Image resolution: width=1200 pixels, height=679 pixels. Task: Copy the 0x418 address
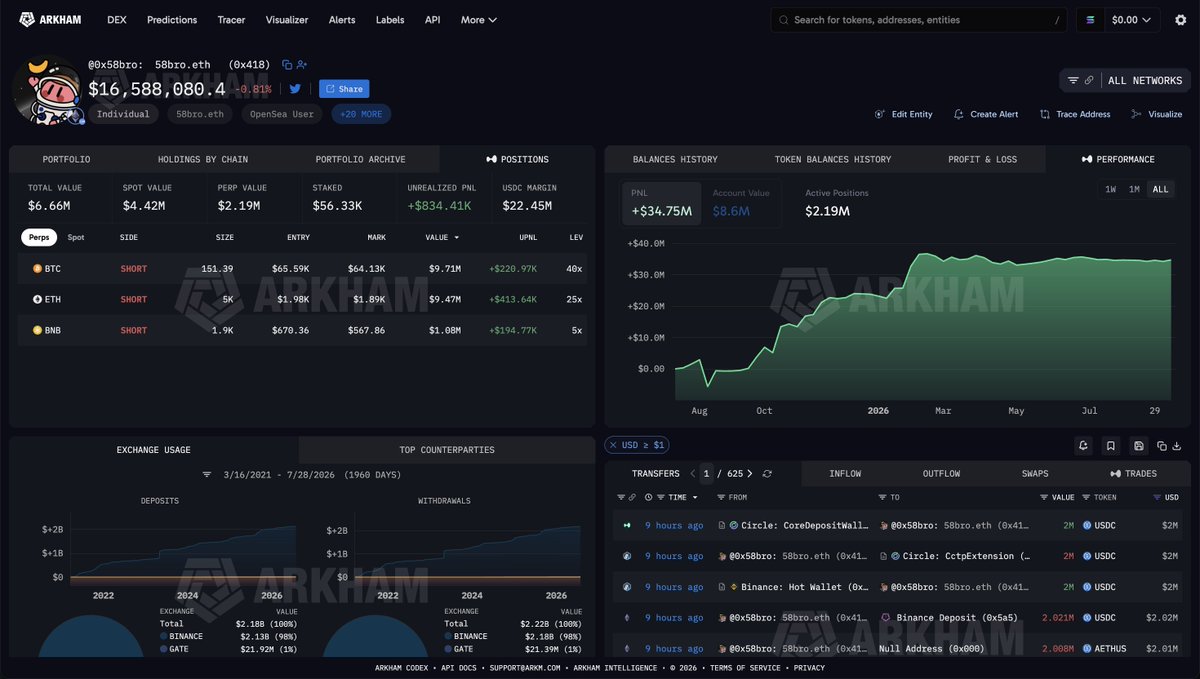287,64
